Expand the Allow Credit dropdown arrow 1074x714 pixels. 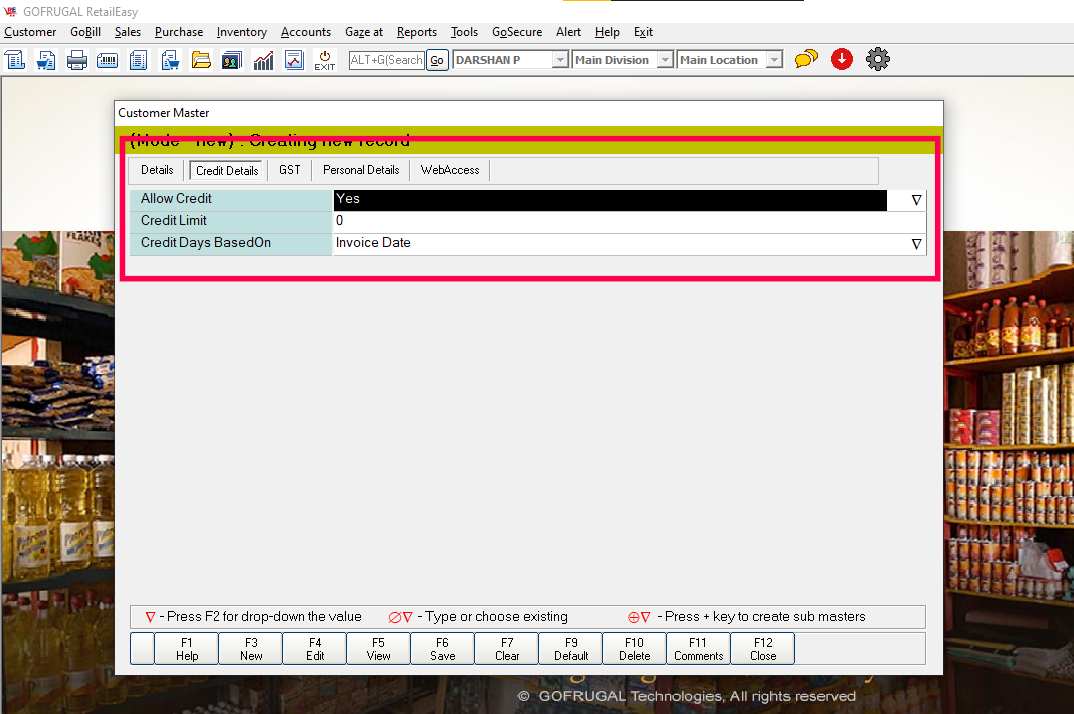pyautogui.click(x=916, y=200)
